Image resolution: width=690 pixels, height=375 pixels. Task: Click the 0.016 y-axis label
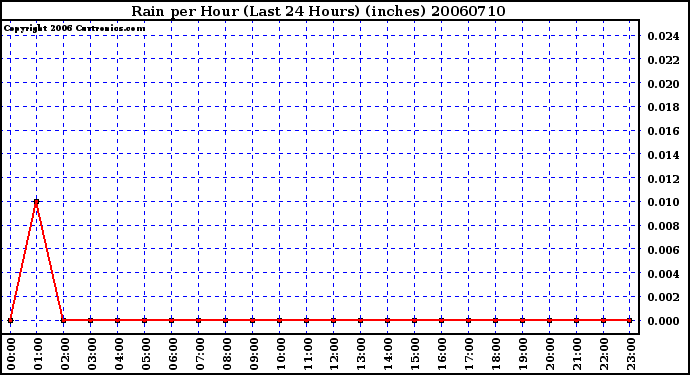tap(663, 131)
